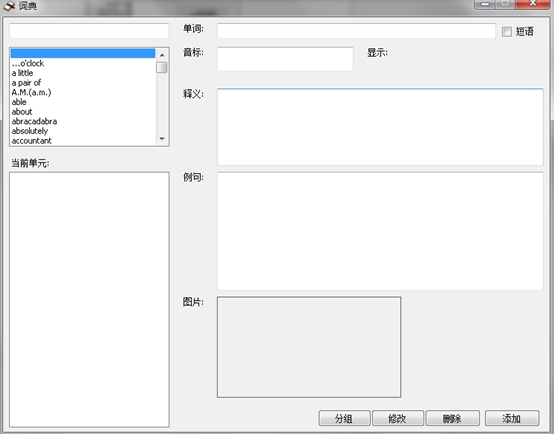Click the 图片 image preview box
The height and width of the screenshot is (434, 554).
pos(309,347)
